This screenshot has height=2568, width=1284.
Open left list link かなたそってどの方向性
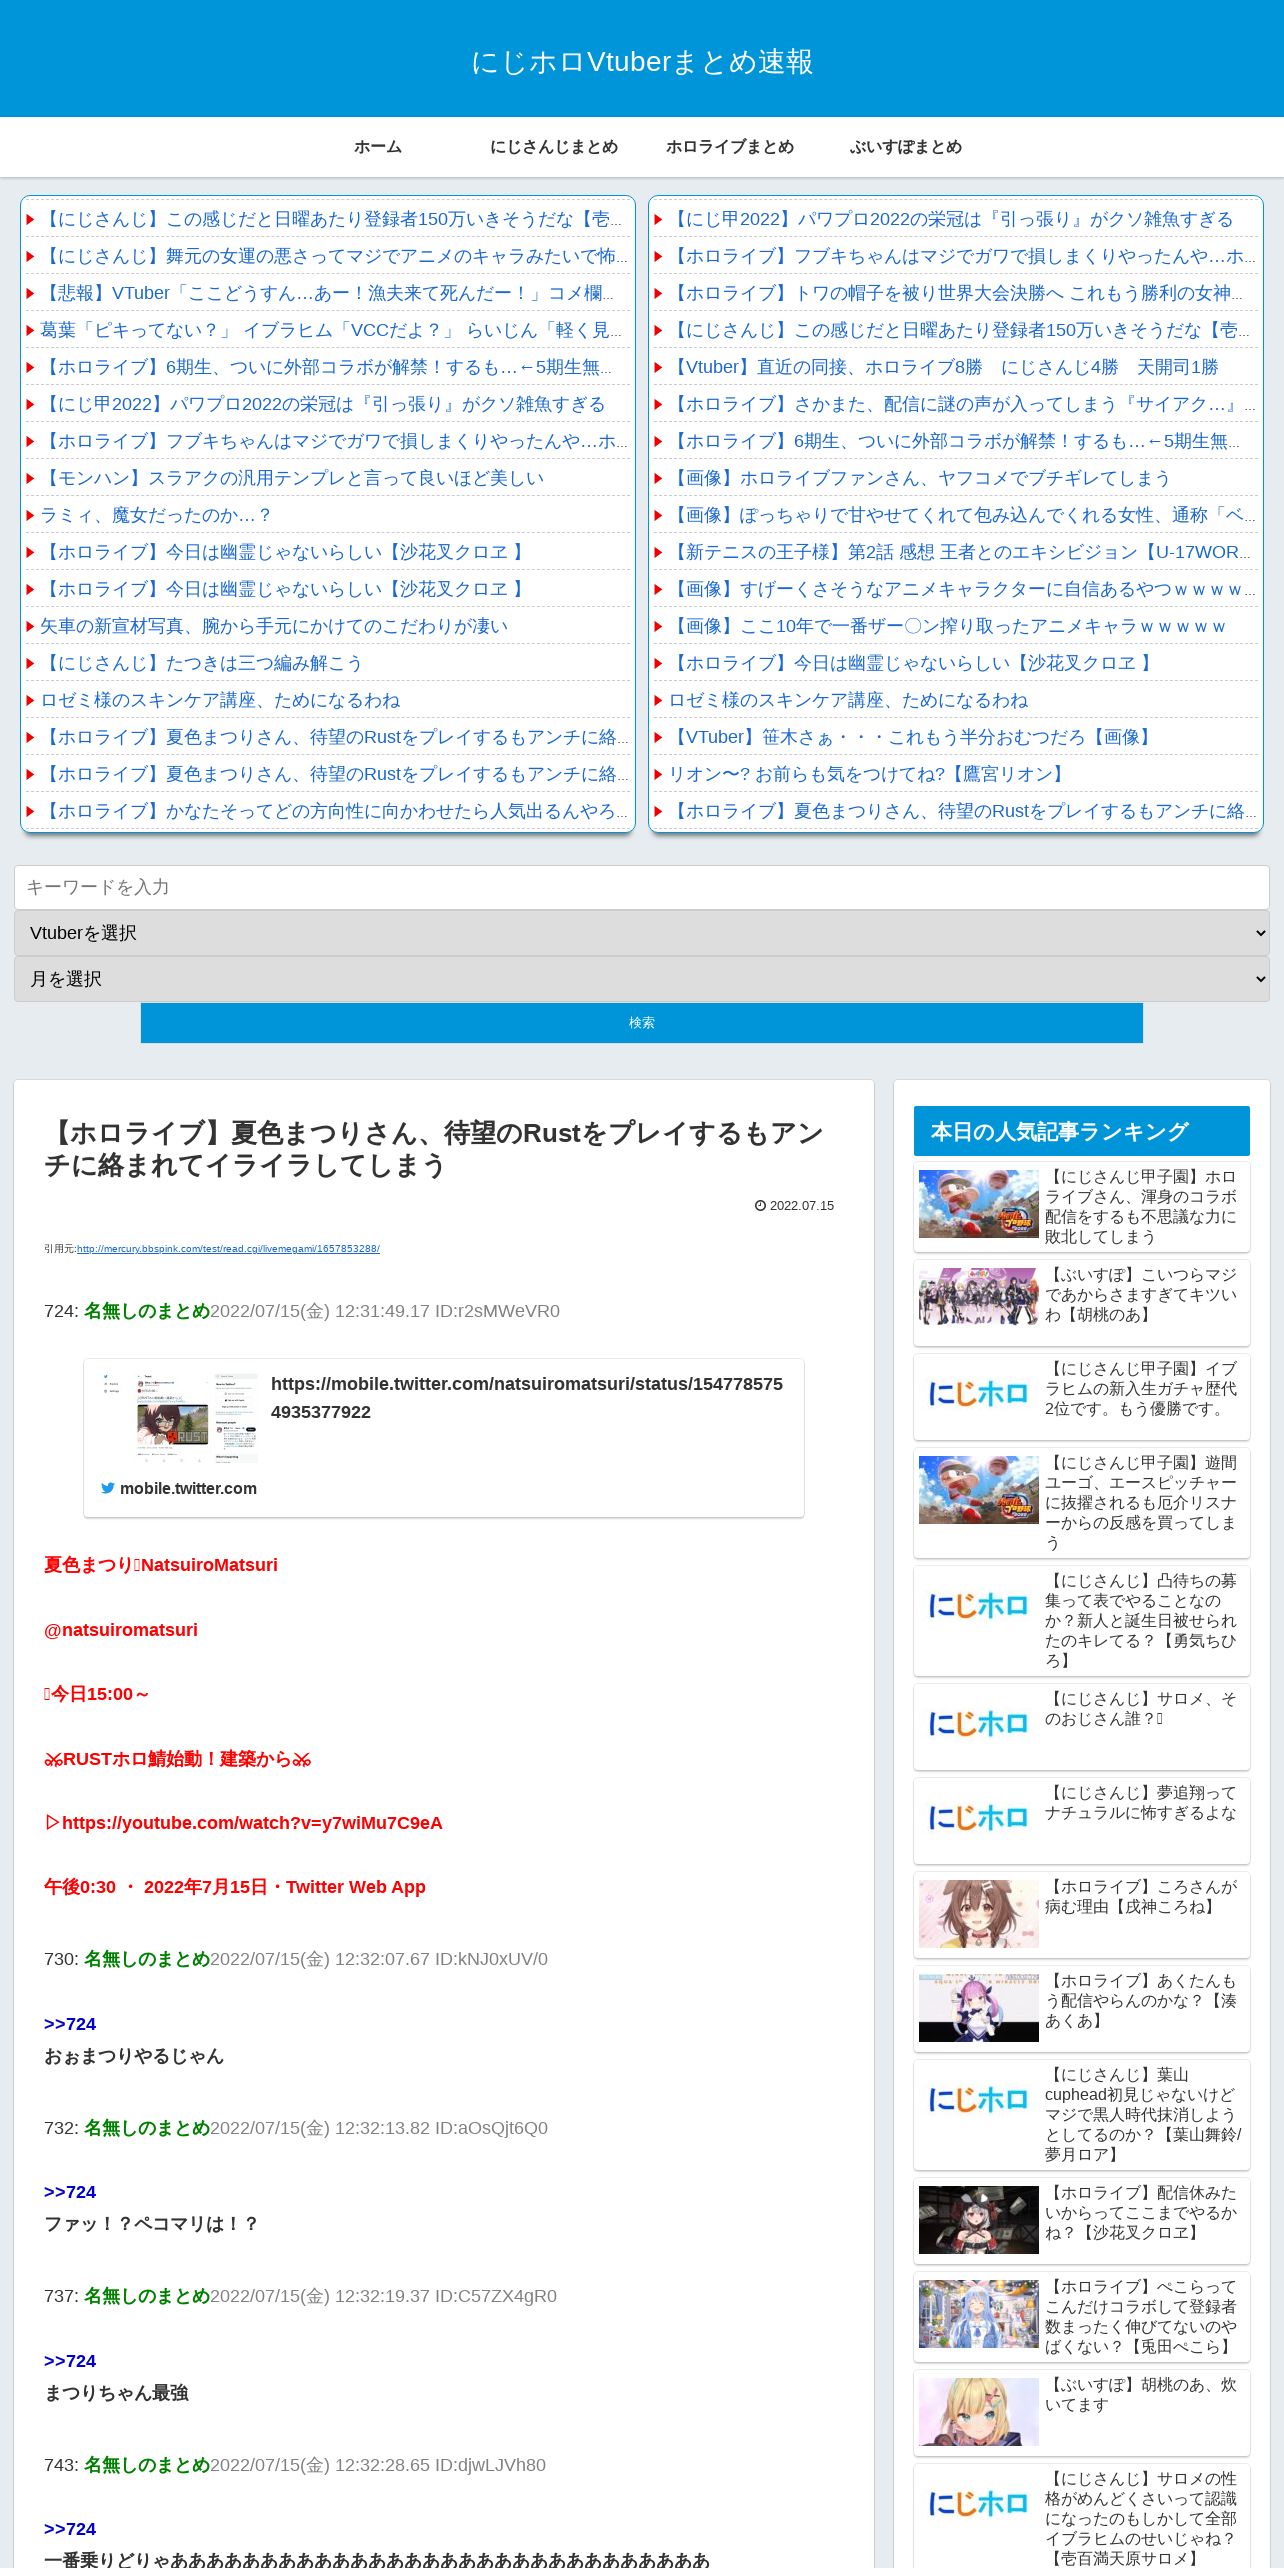point(334,811)
